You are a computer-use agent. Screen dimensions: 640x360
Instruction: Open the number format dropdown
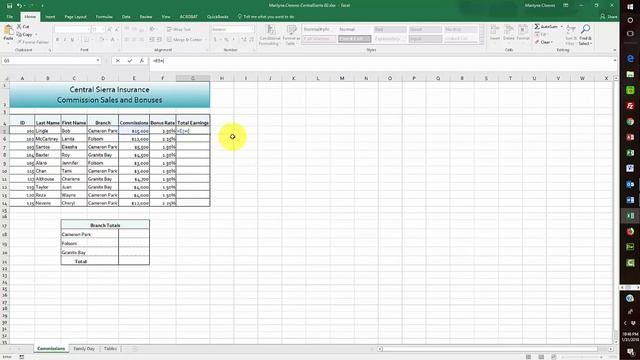click(x=251, y=29)
